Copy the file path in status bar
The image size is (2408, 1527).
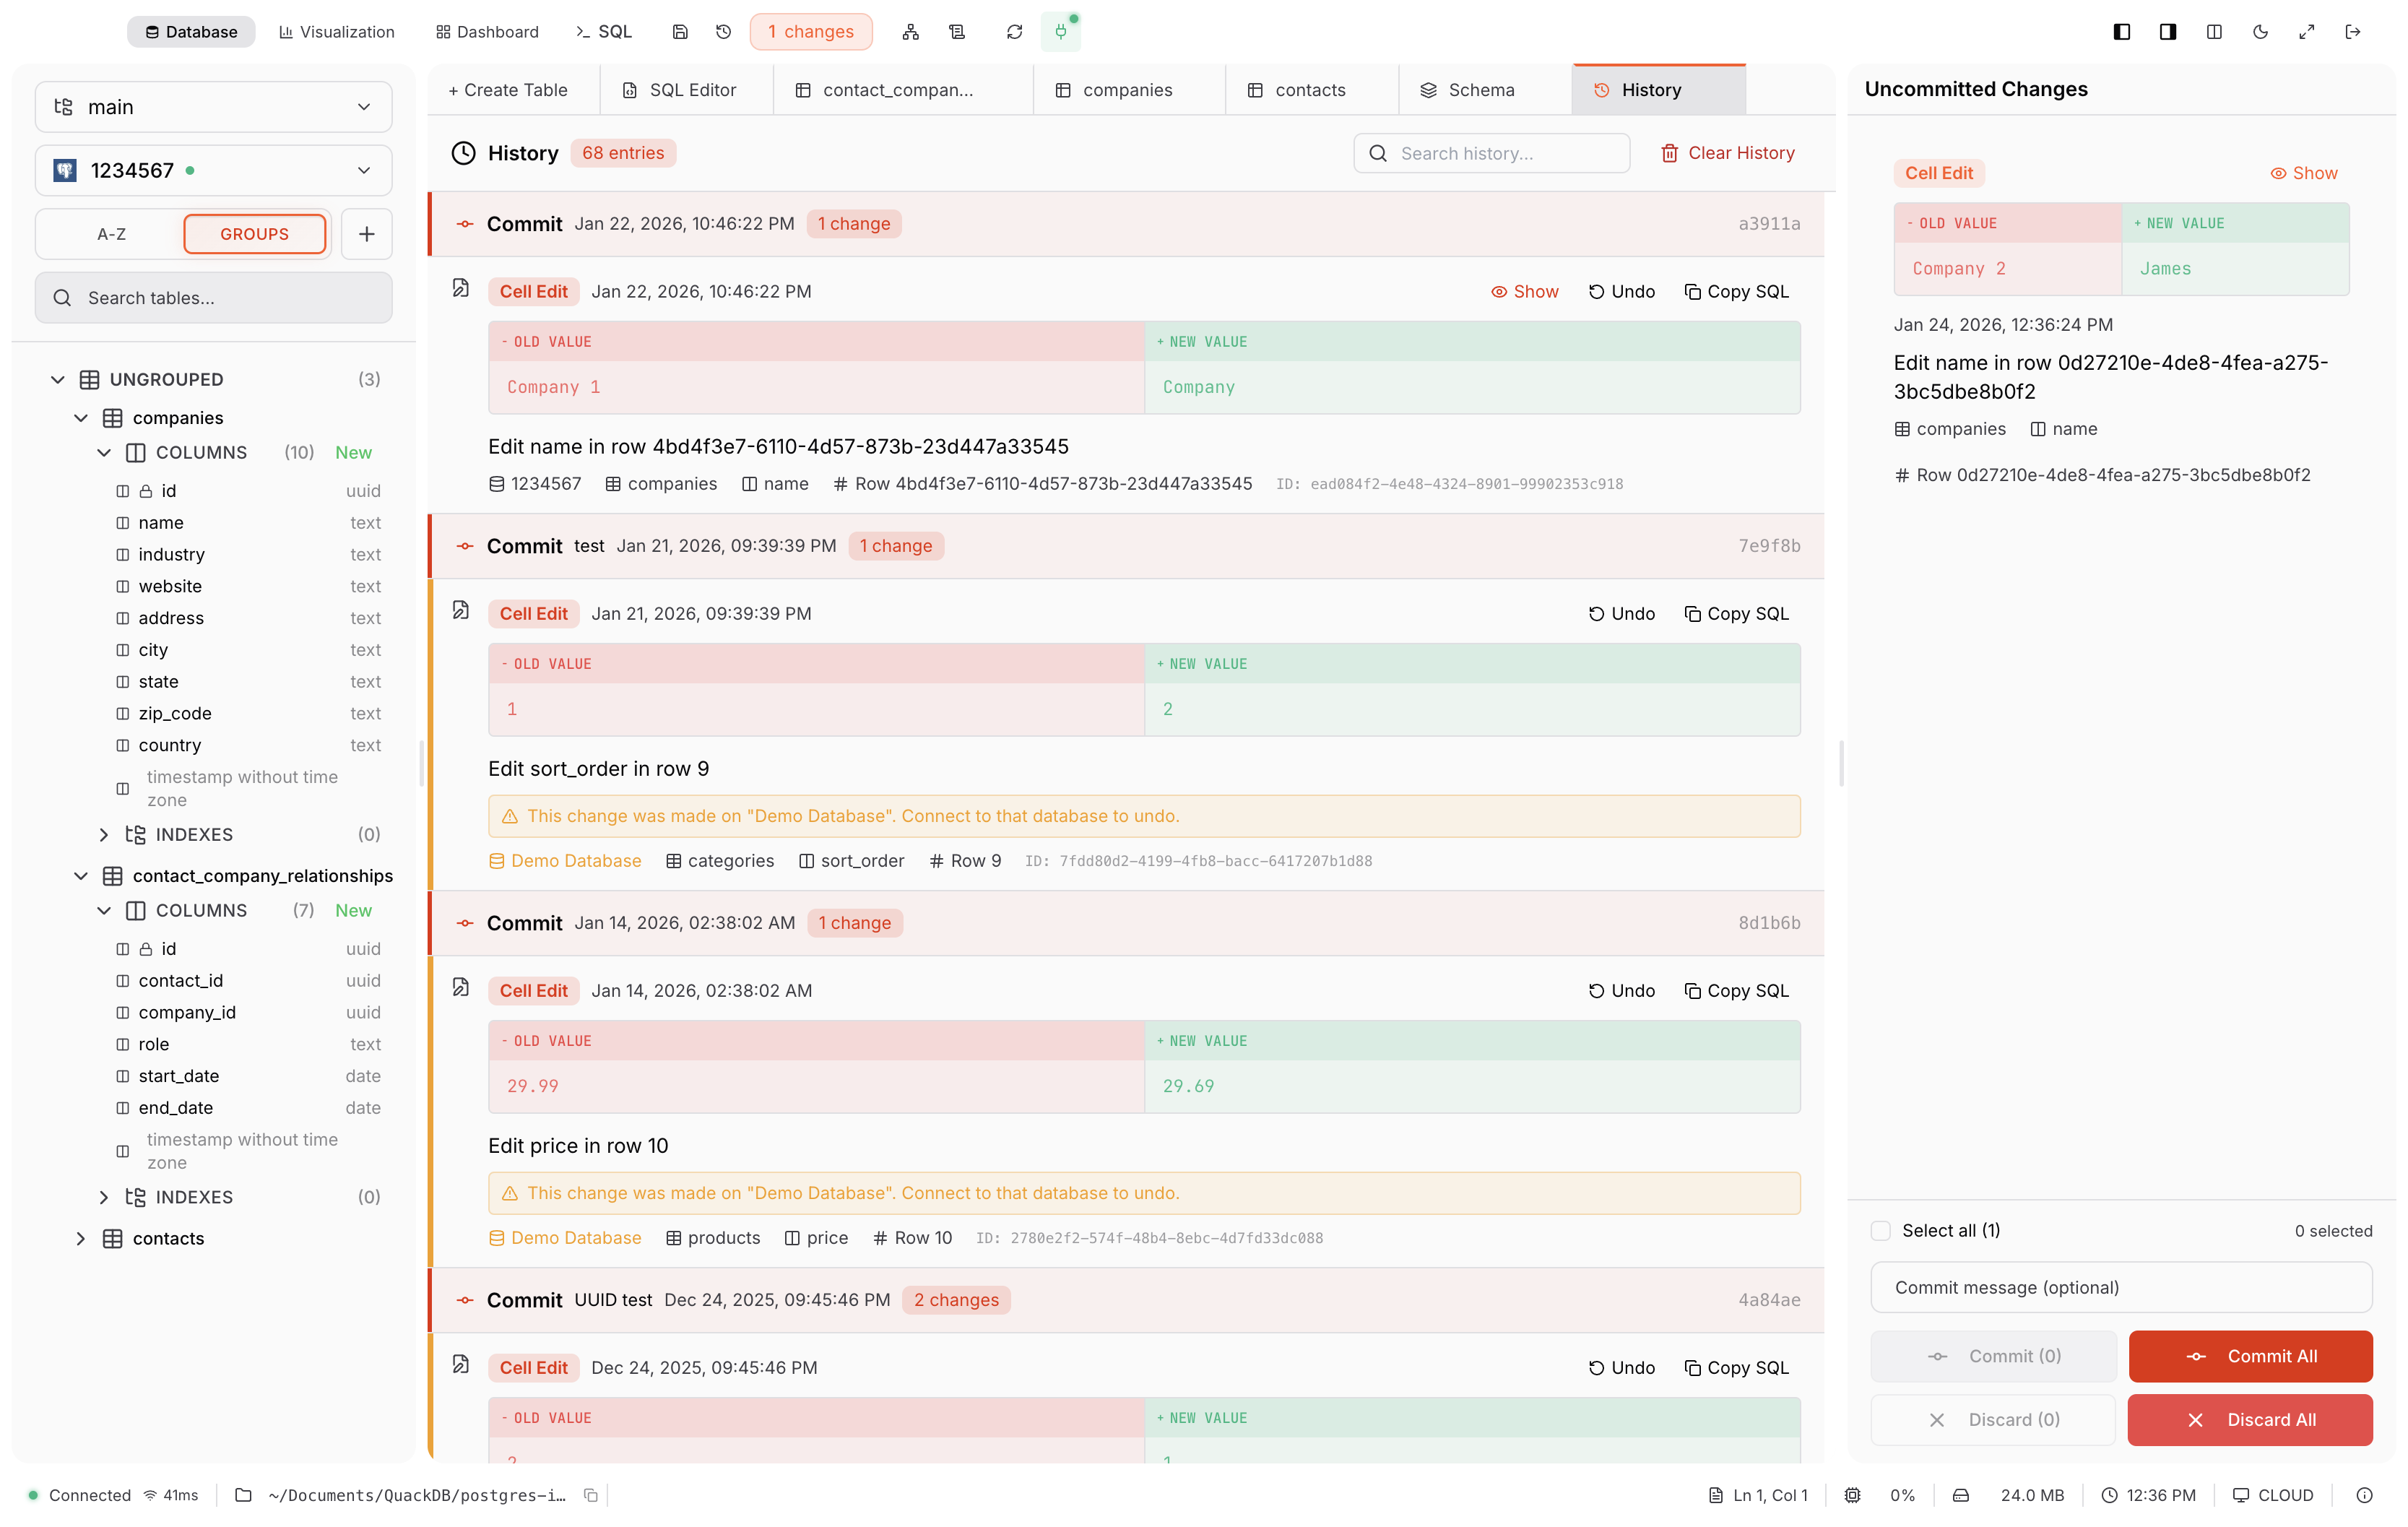click(x=591, y=1496)
